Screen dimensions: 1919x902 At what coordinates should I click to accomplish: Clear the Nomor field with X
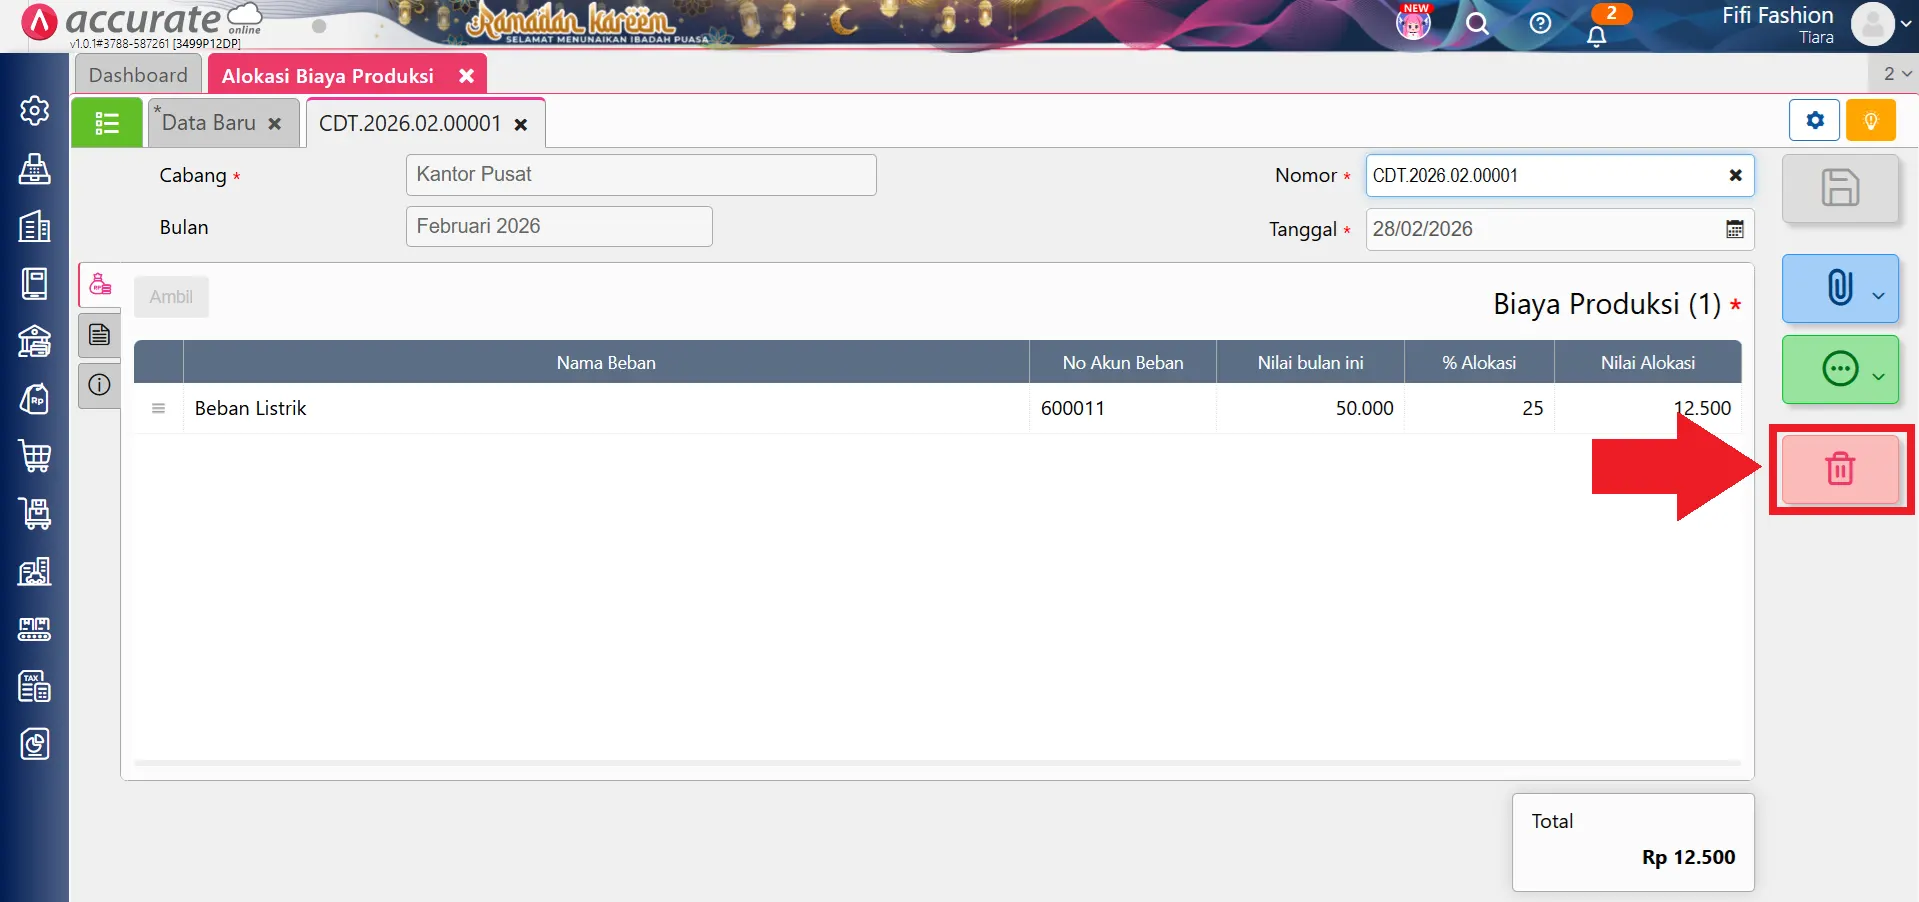pyautogui.click(x=1735, y=175)
